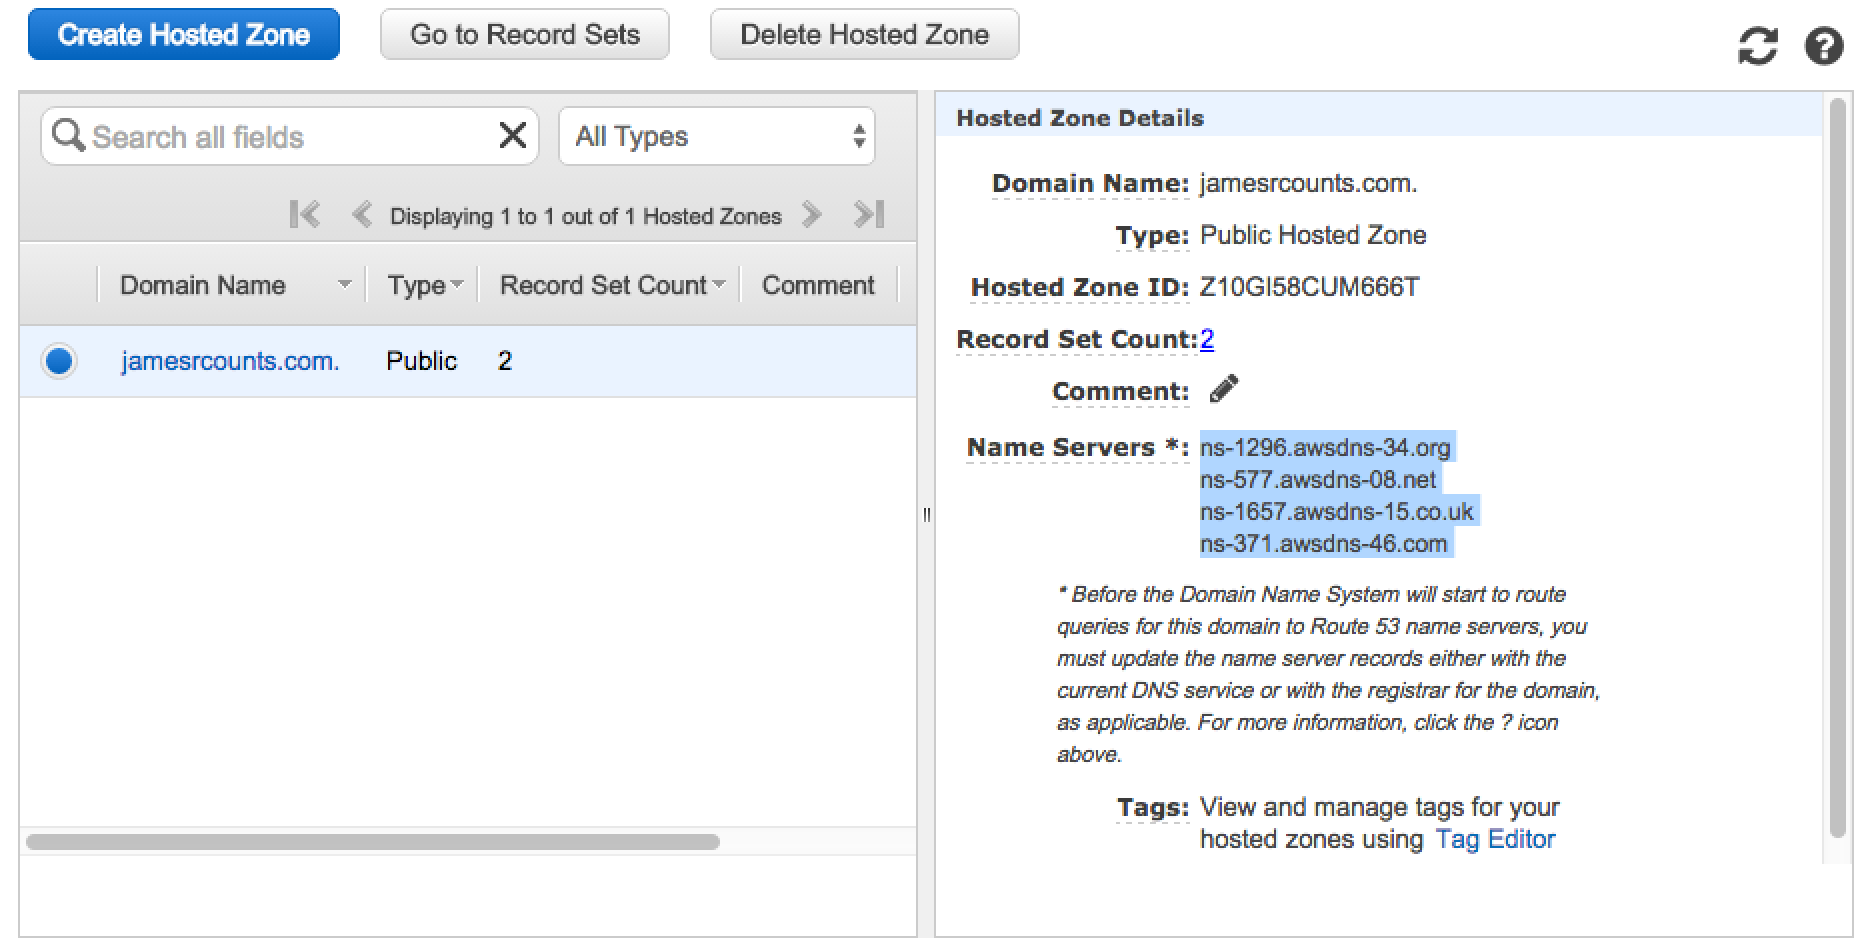This screenshot has height=948, width=1868.
Task: Click name server ns-371.awsdns-46.com
Action: coord(1324,543)
